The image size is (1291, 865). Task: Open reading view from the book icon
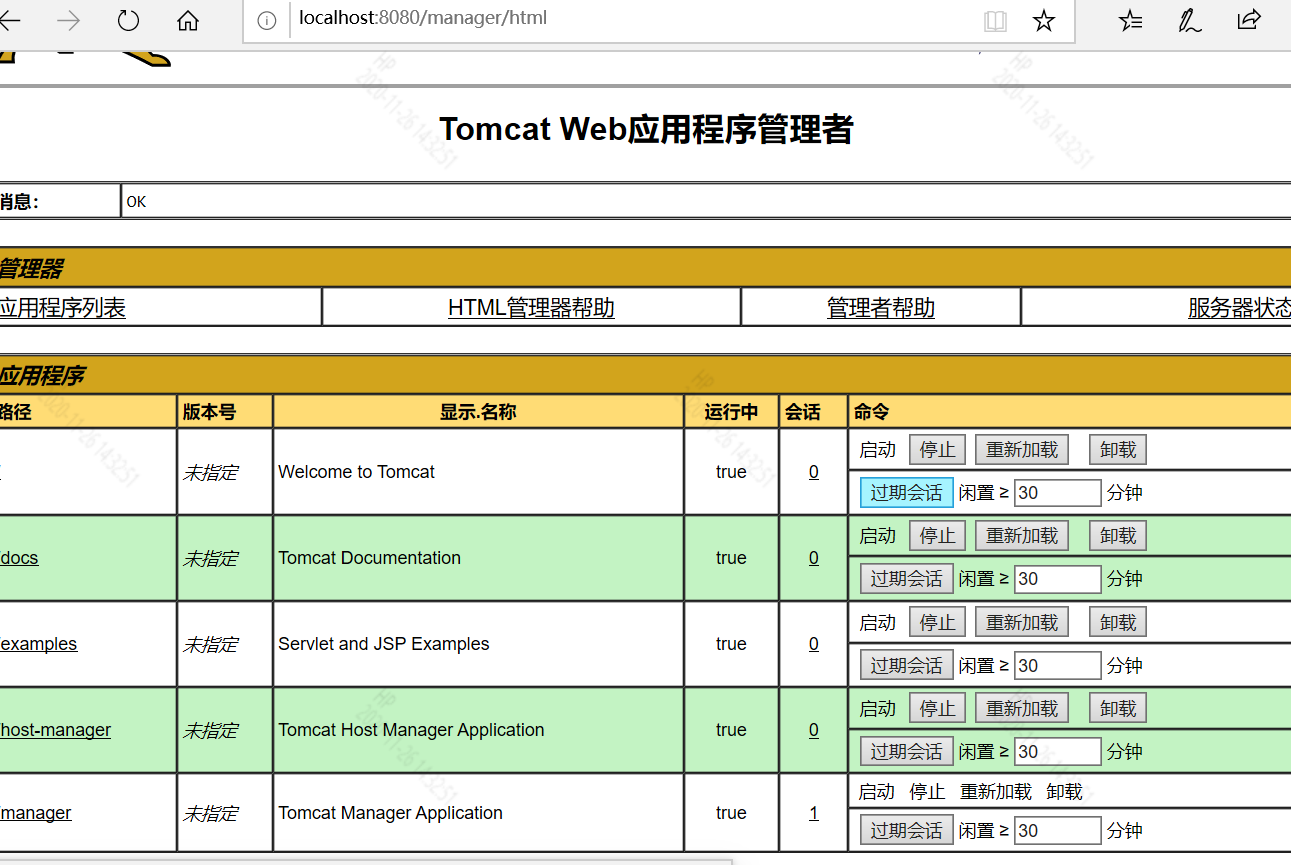(x=995, y=21)
